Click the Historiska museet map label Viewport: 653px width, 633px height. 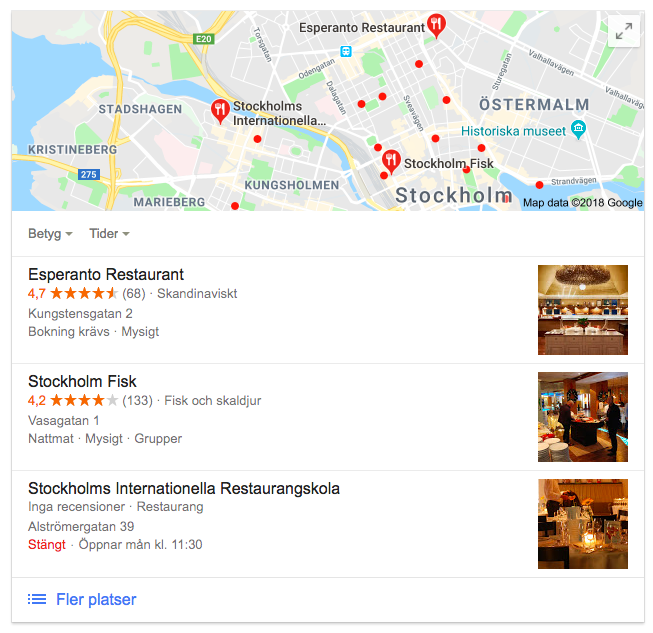[513, 131]
